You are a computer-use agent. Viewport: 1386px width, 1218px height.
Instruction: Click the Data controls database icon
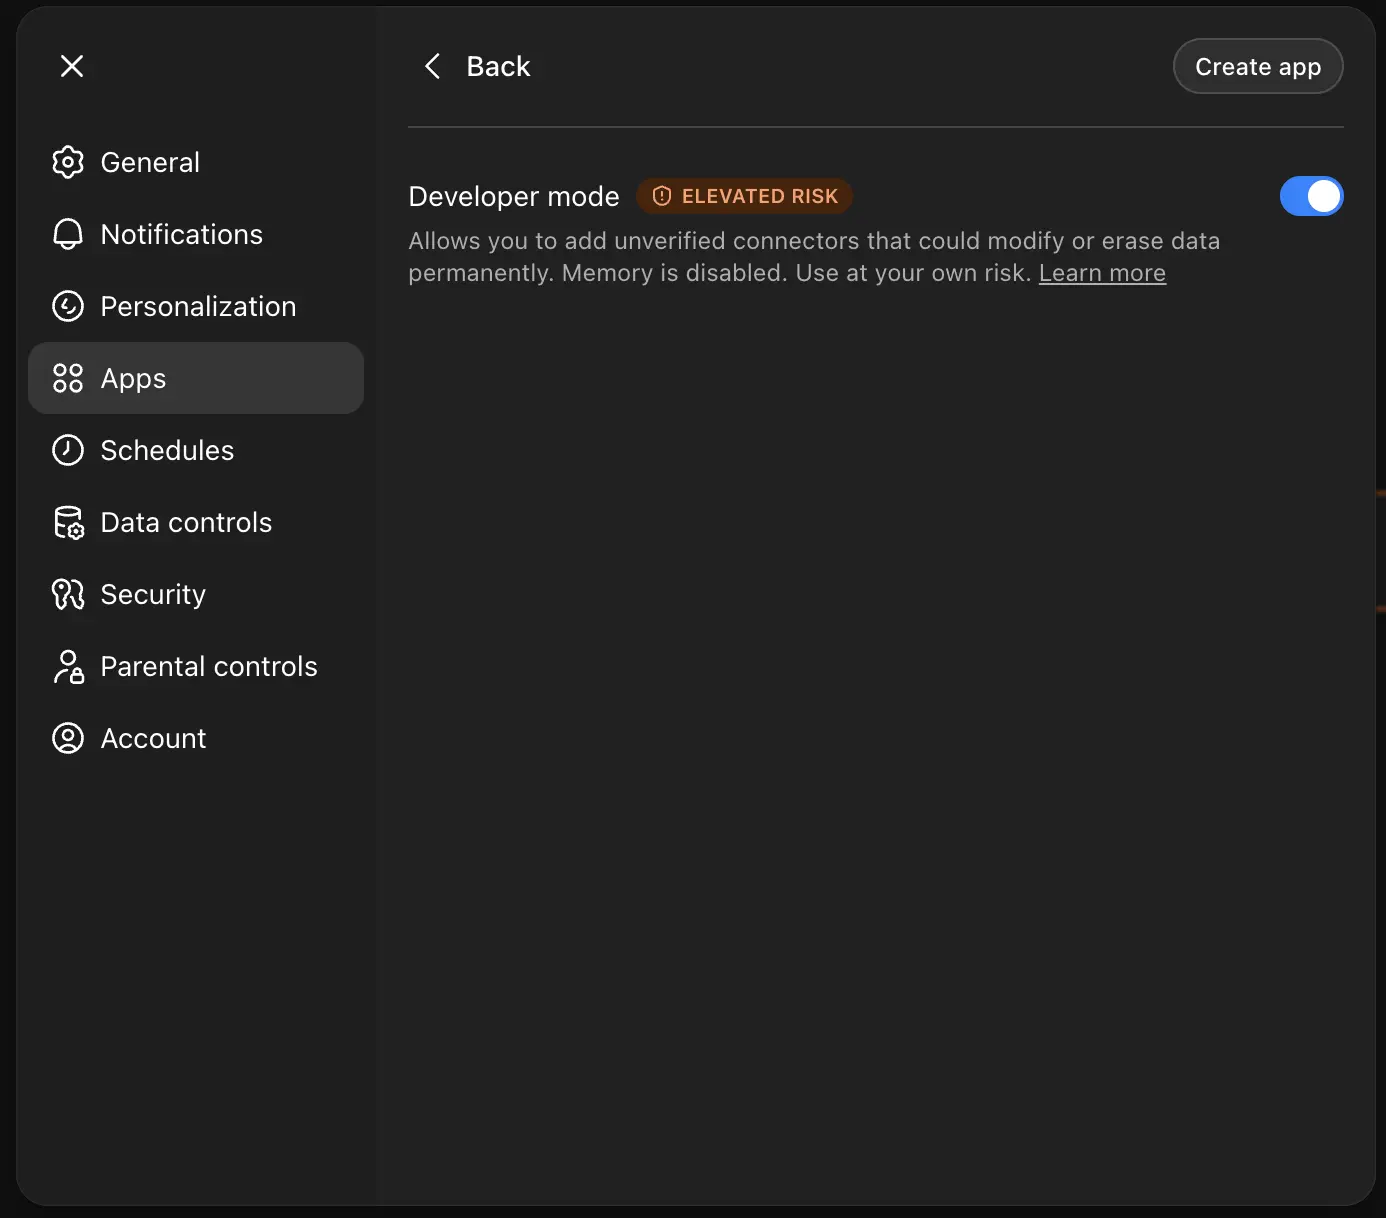pyautogui.click(x=68, y=522)
